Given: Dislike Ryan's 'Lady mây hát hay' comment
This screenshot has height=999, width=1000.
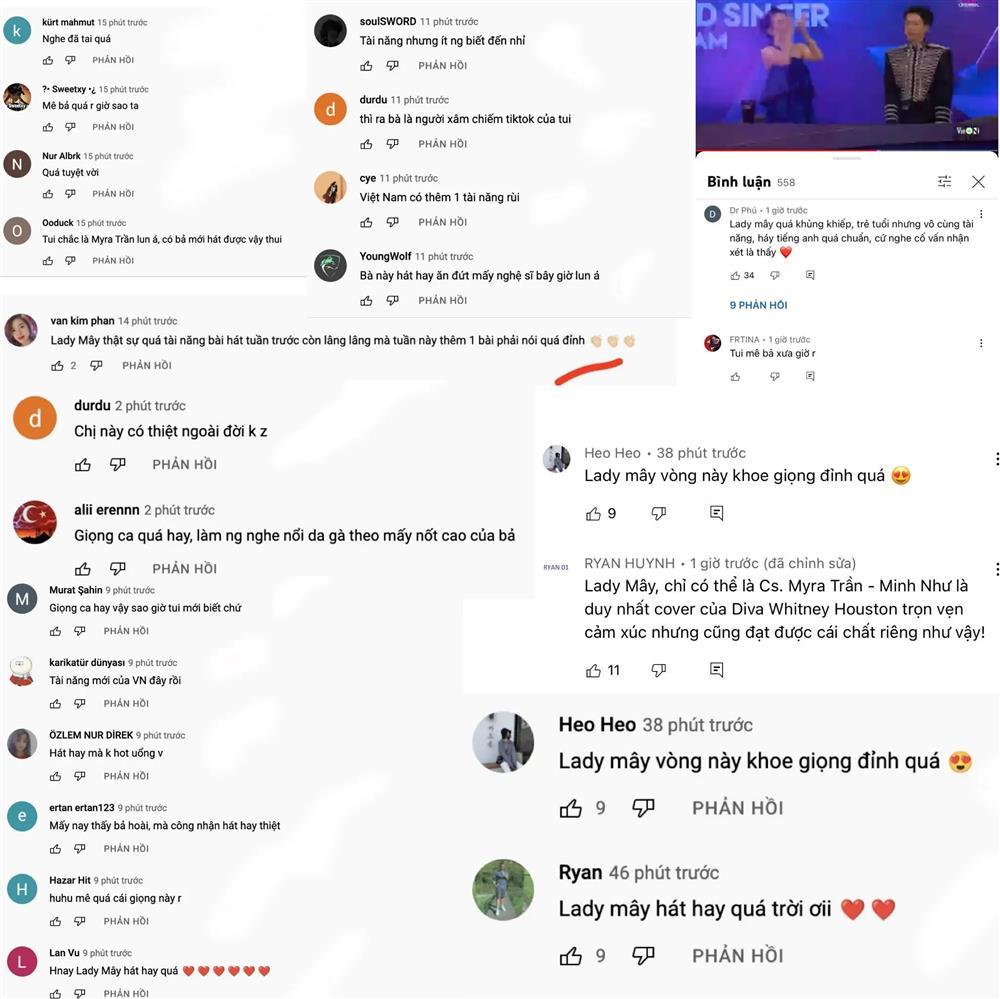Looking at the screenshot, I should pos(643,955).
